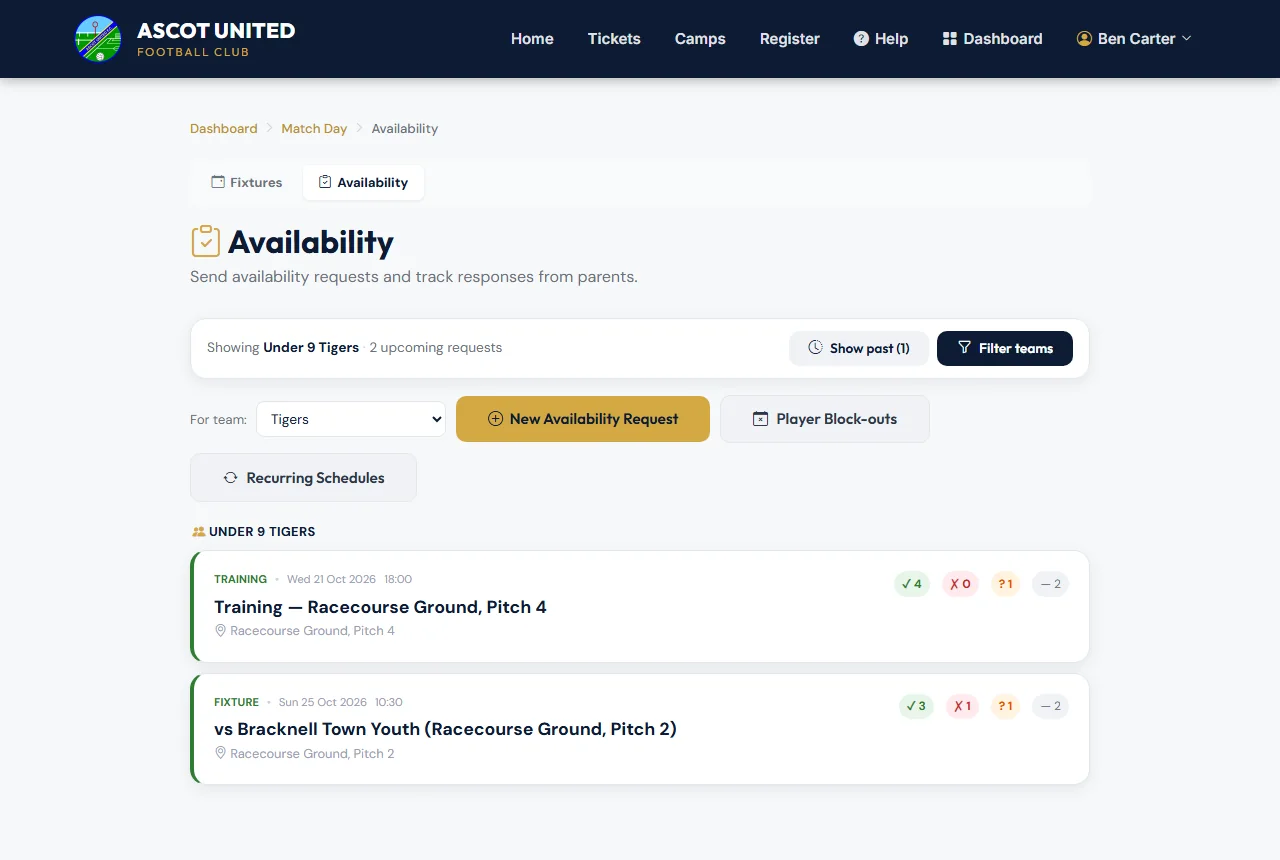Click the calendar icon on Player Block-outs
This screenshot has height=860, width=1280.
(760, 419)
